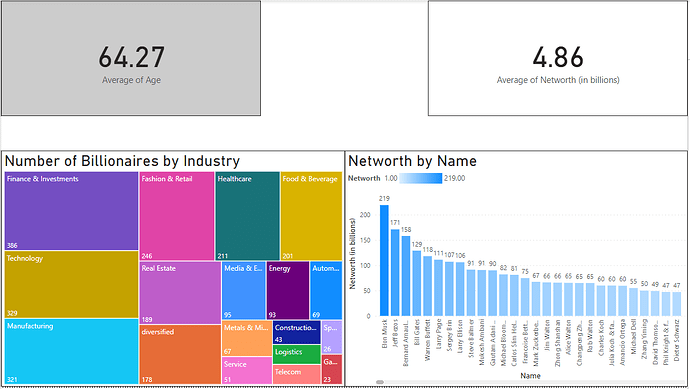This screenshot has width=690, height=389.
Task: Click the Real Estate treemap tile
Action: pos(180,293)
